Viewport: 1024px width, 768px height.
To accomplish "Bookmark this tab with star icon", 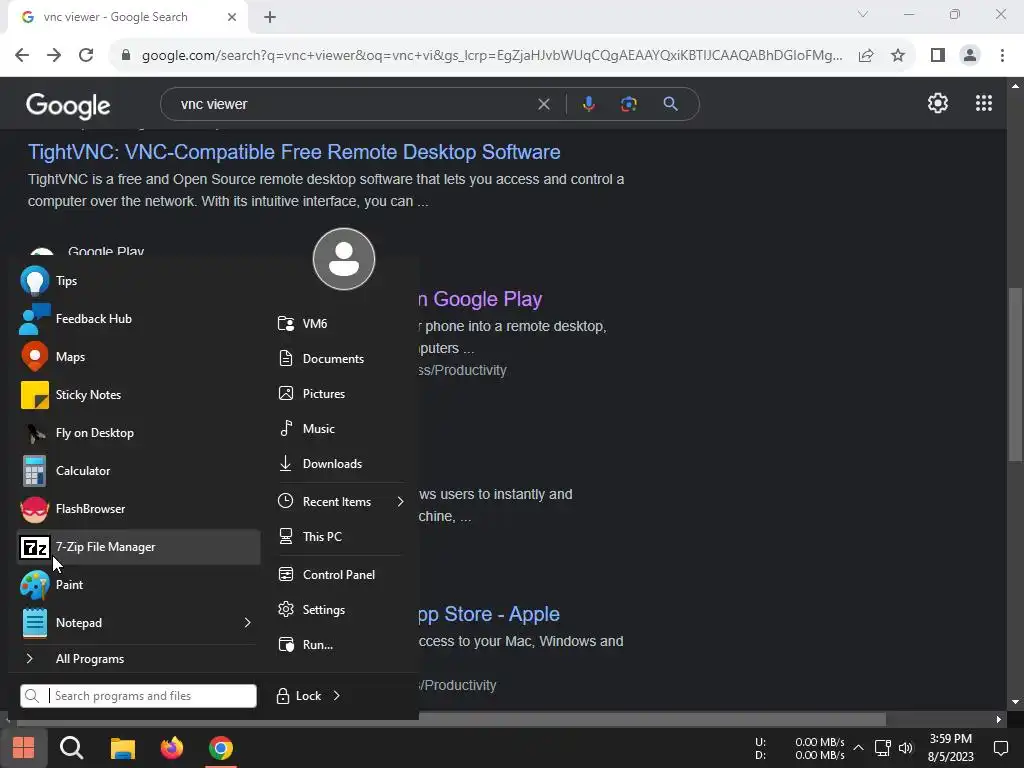I will tap(898, 56).
